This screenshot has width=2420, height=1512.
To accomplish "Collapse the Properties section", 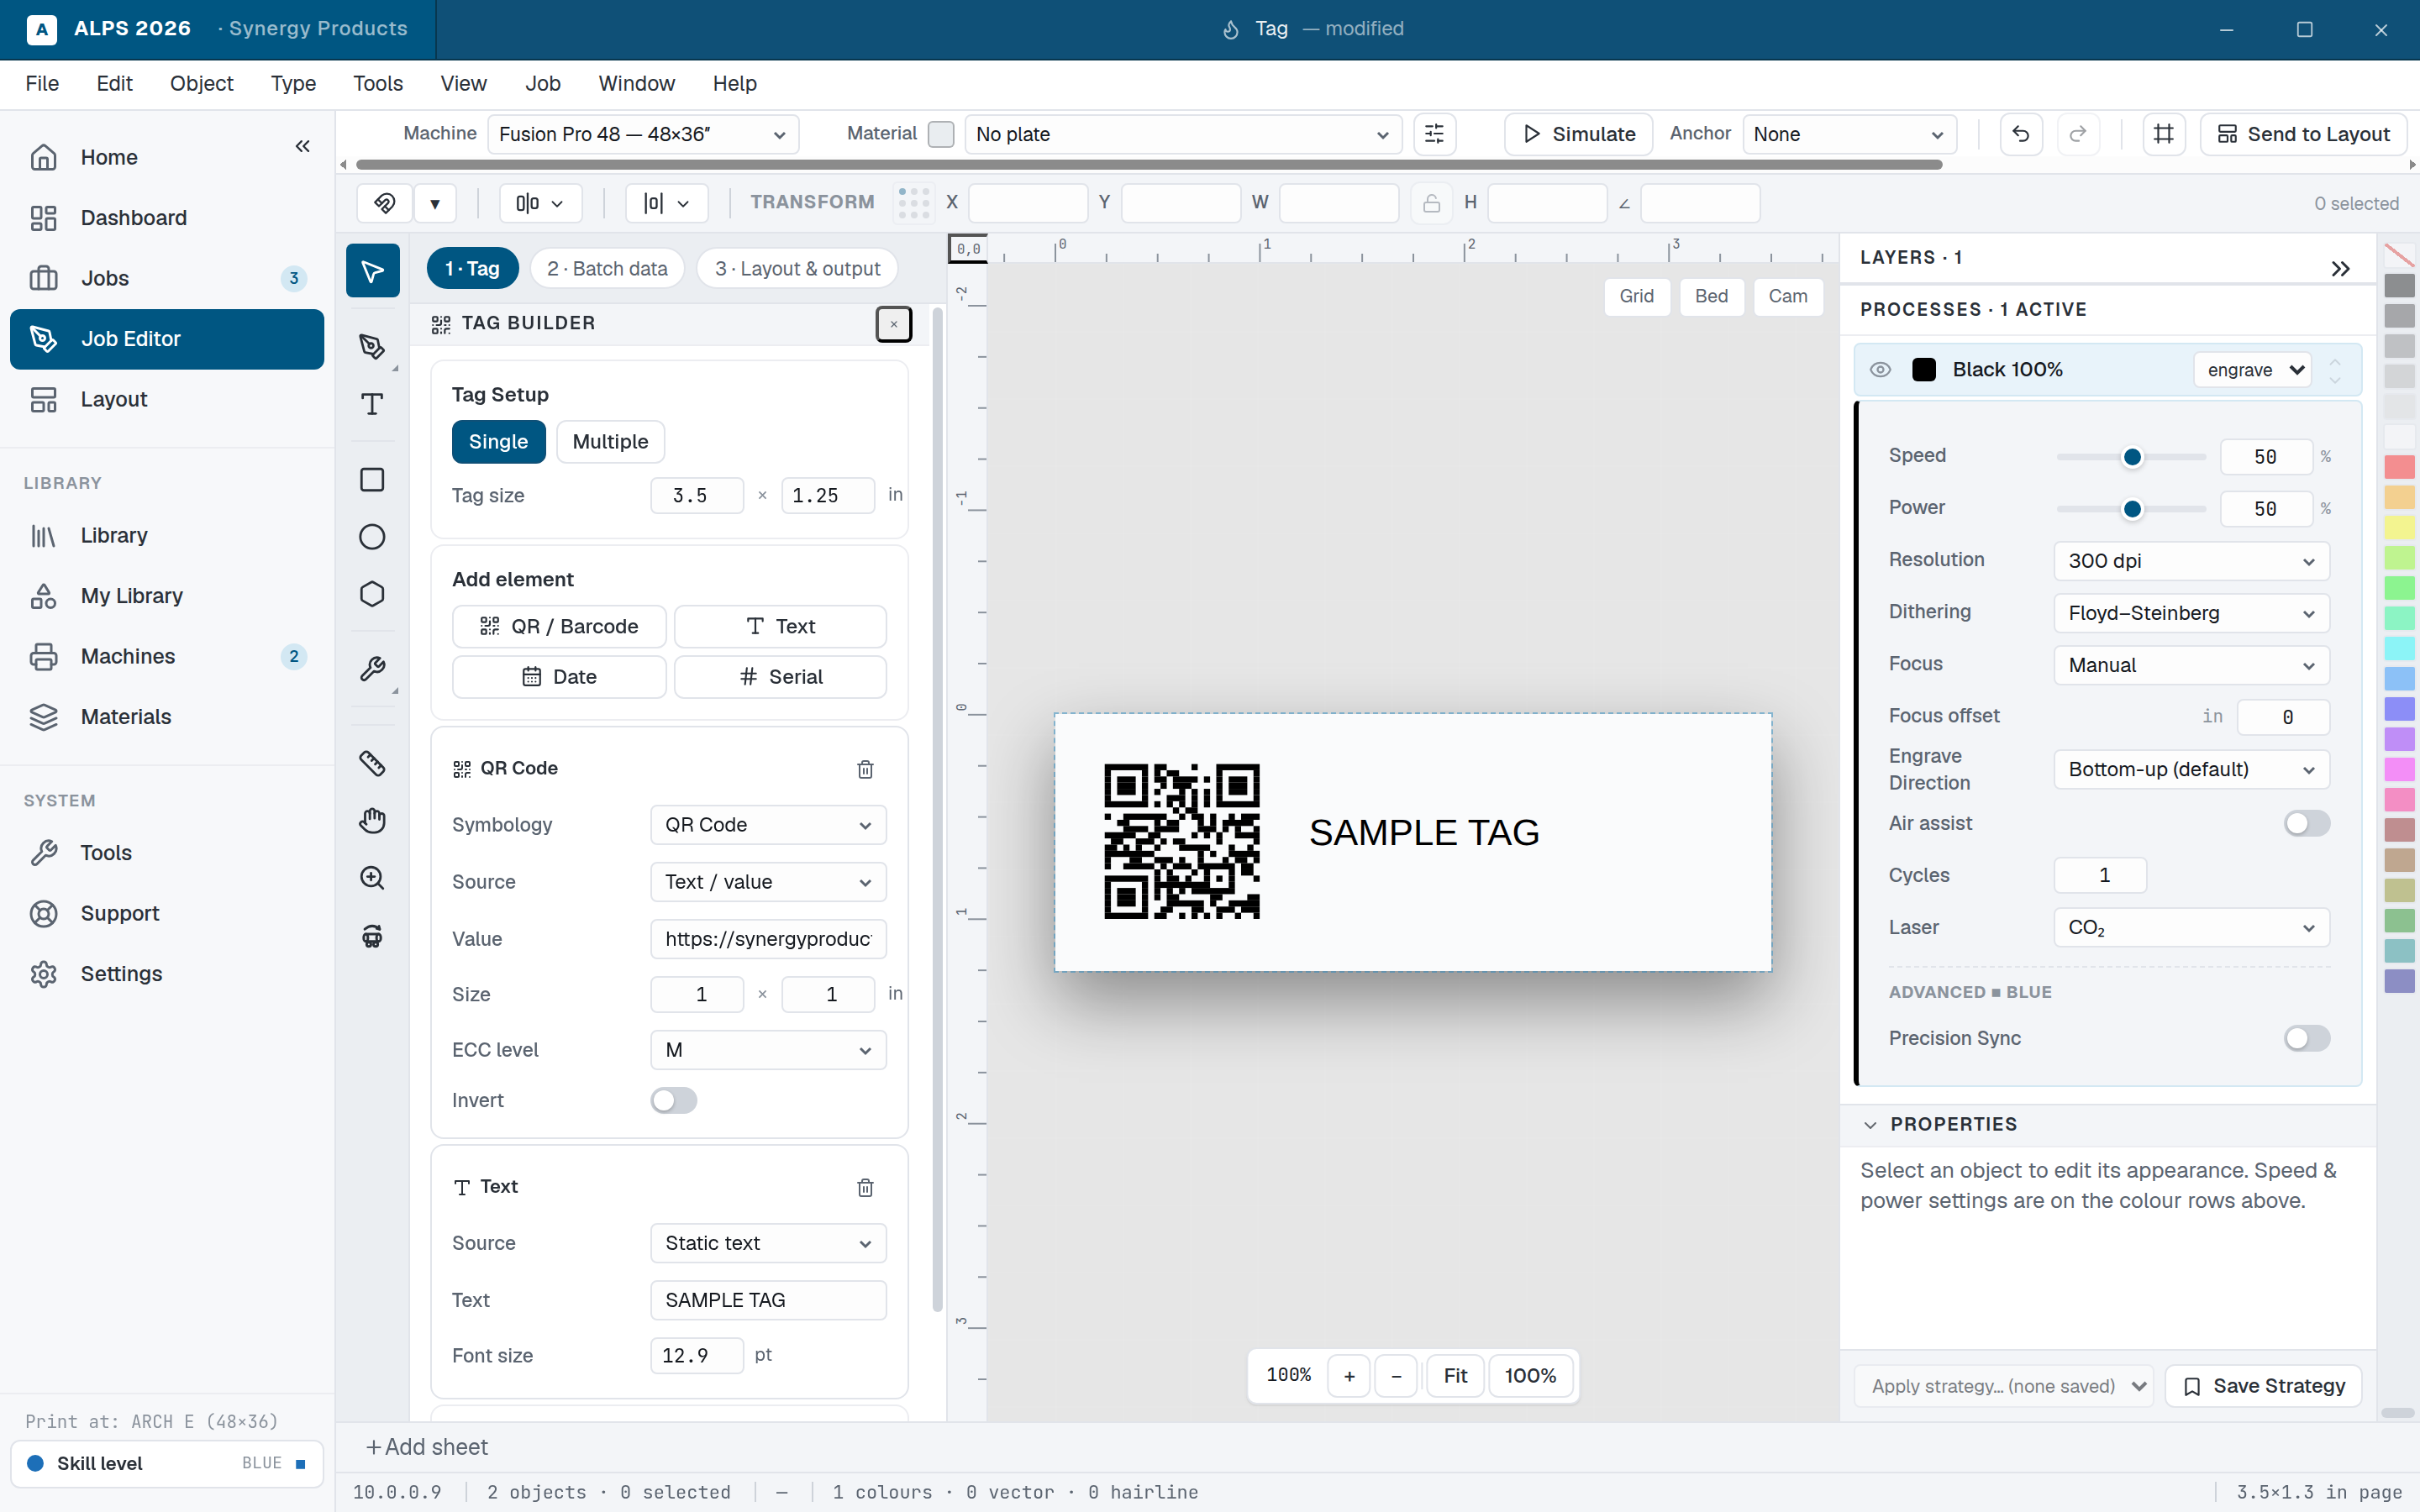I will (x=1870, y=1125).
